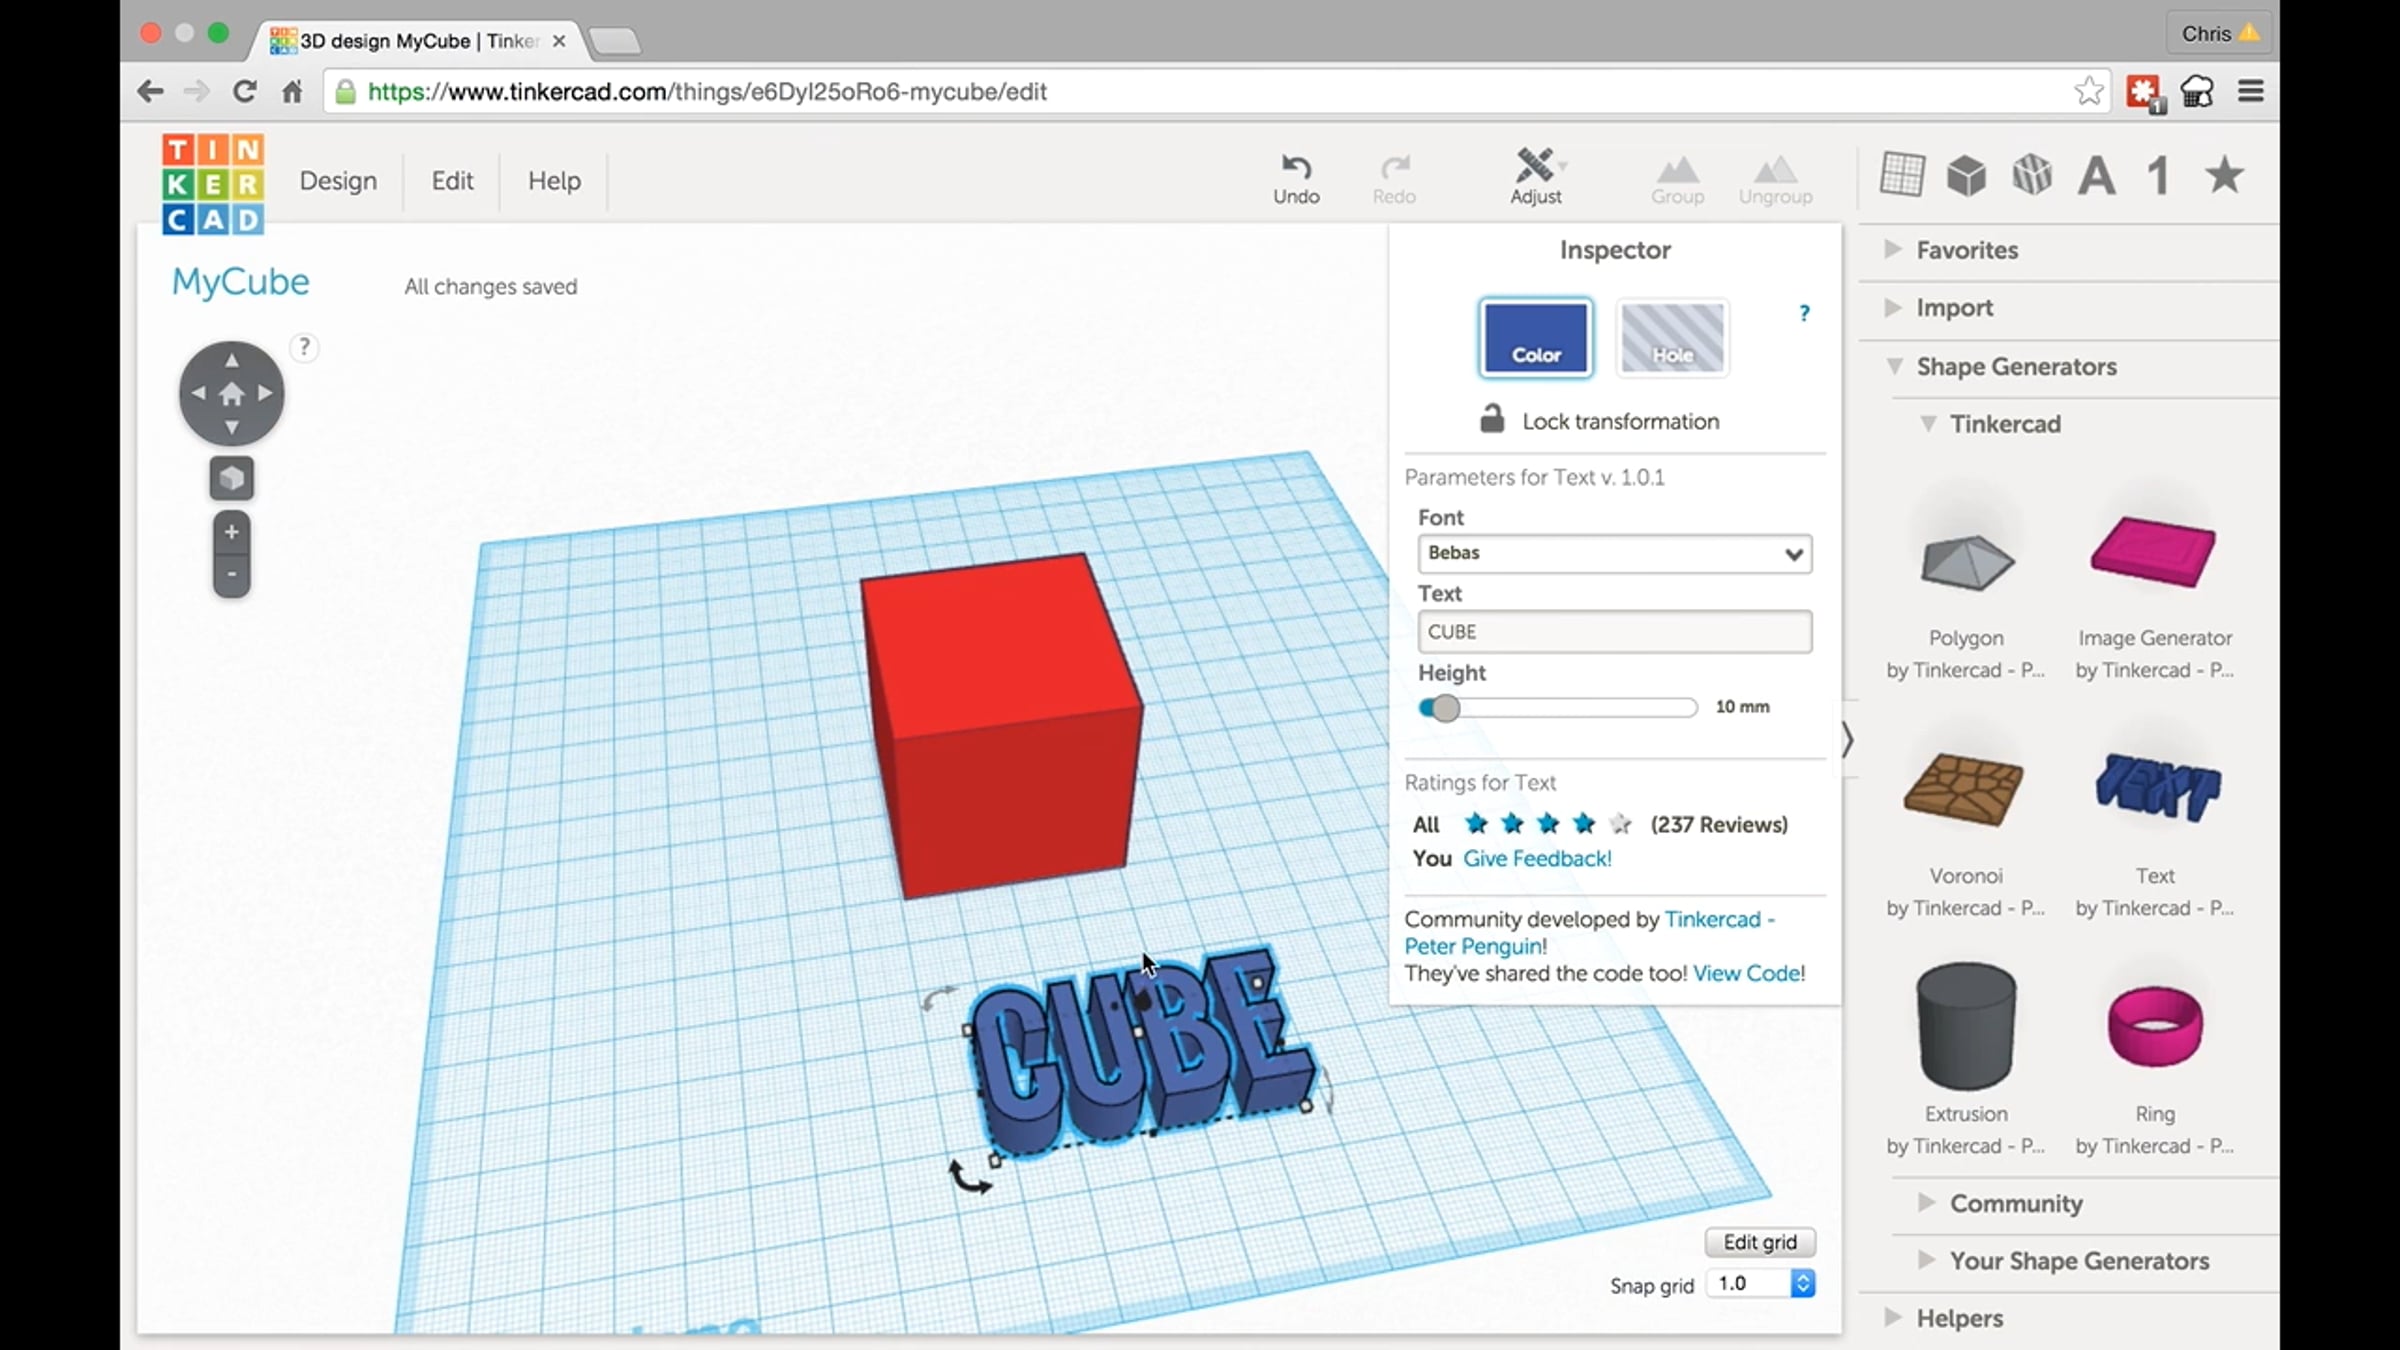The height and width of the screenshot is (1350, 2400).
Task: Select the workplane grid icon
Action: point(1901,176)
